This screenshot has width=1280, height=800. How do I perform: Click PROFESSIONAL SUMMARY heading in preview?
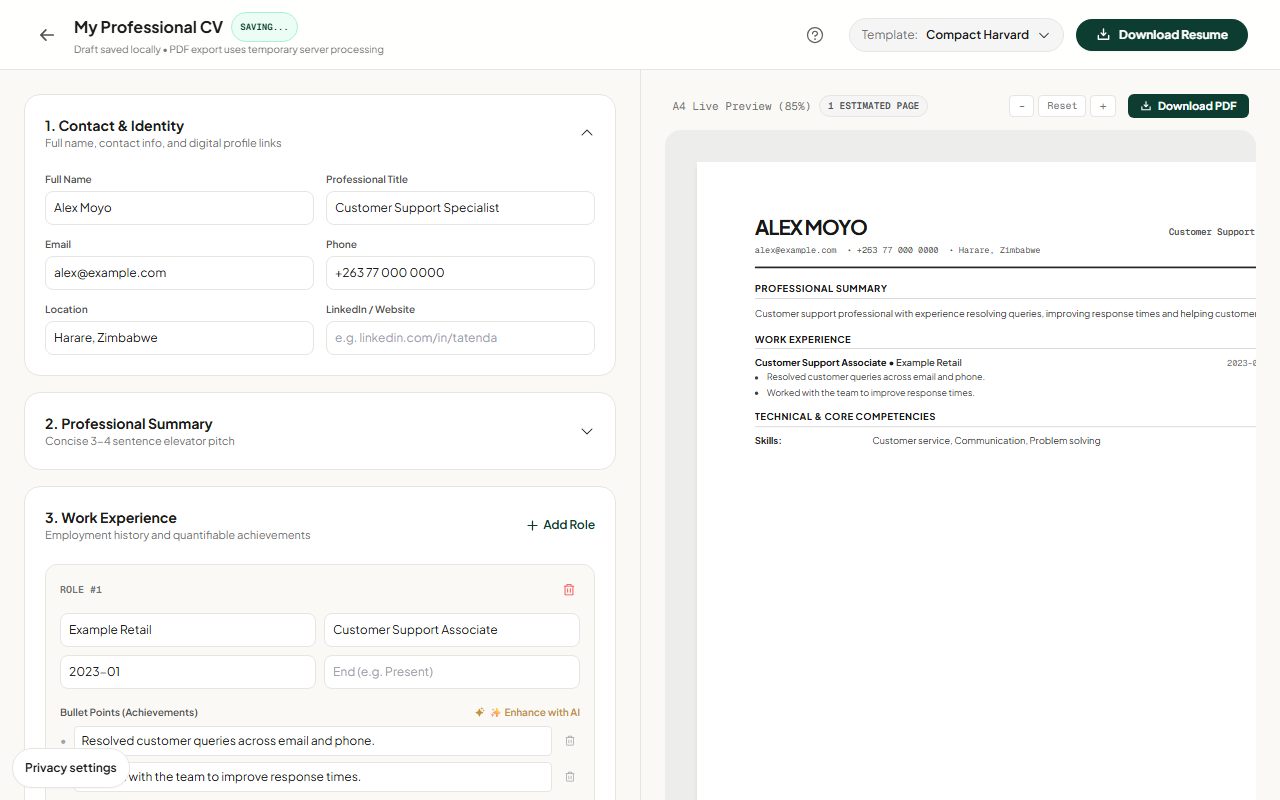tap(821, 289)
